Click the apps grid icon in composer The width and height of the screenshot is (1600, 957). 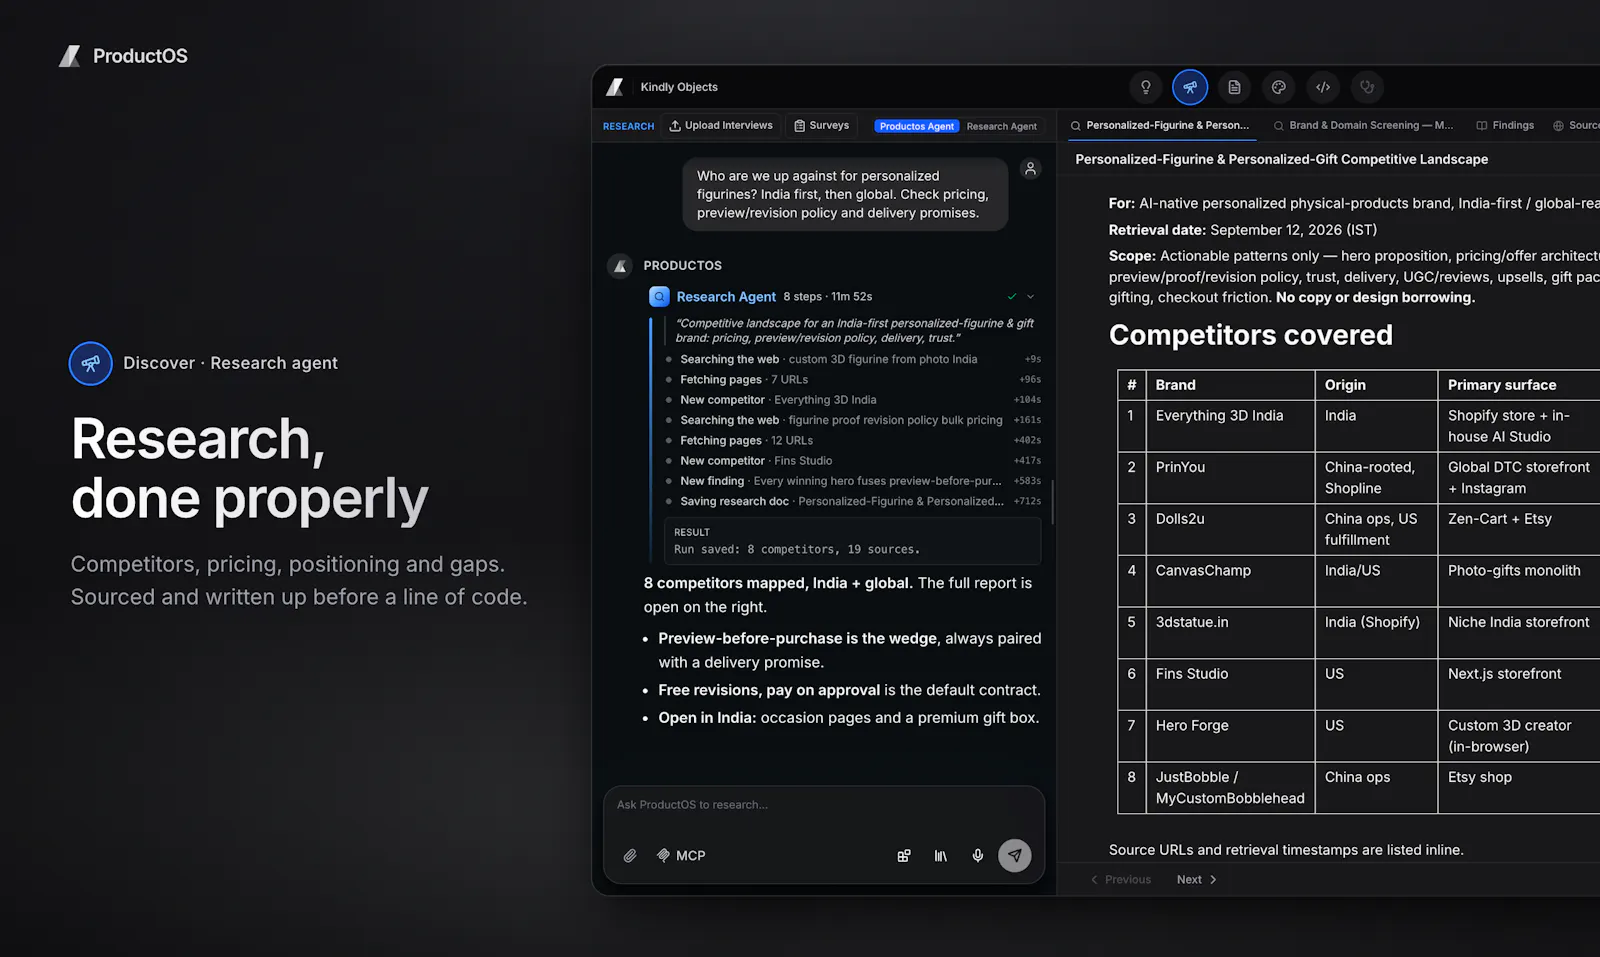[x=904, y=855]
